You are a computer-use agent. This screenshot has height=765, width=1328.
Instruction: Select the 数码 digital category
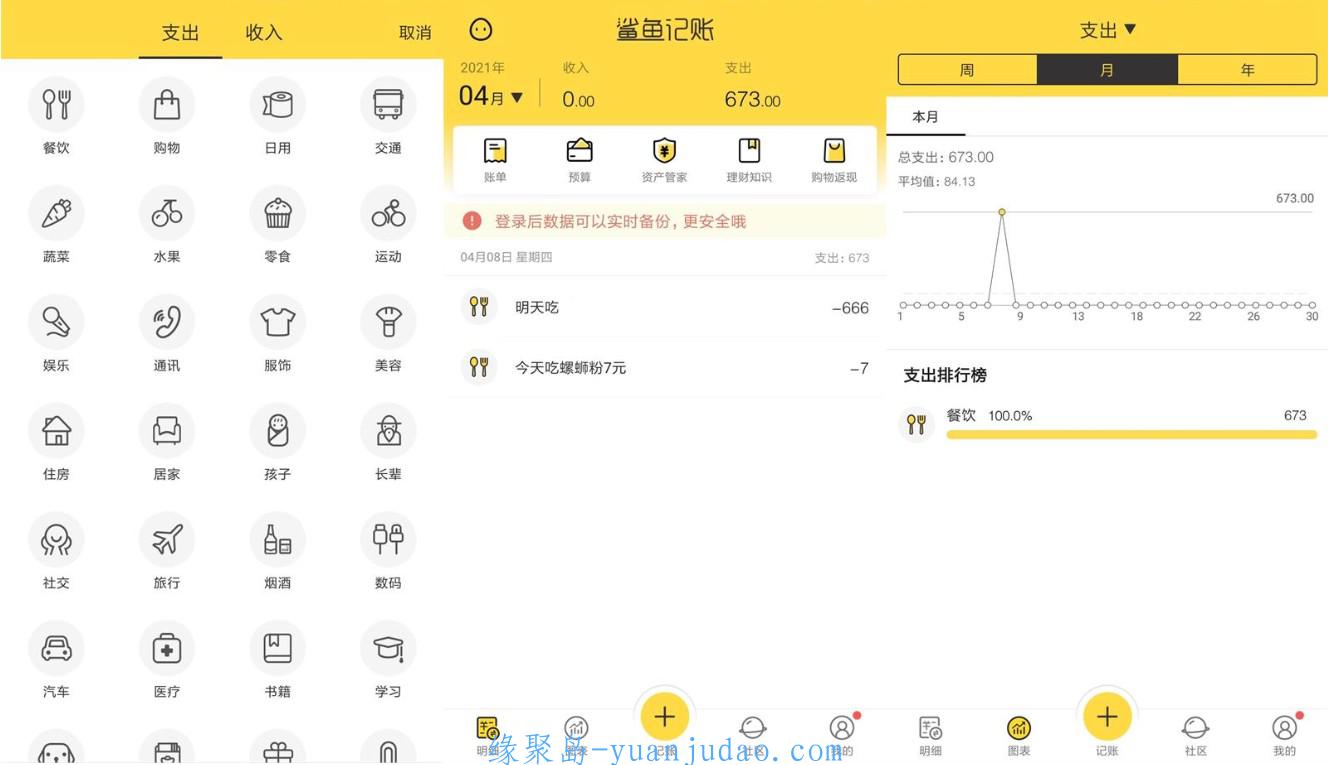[388, 540]
